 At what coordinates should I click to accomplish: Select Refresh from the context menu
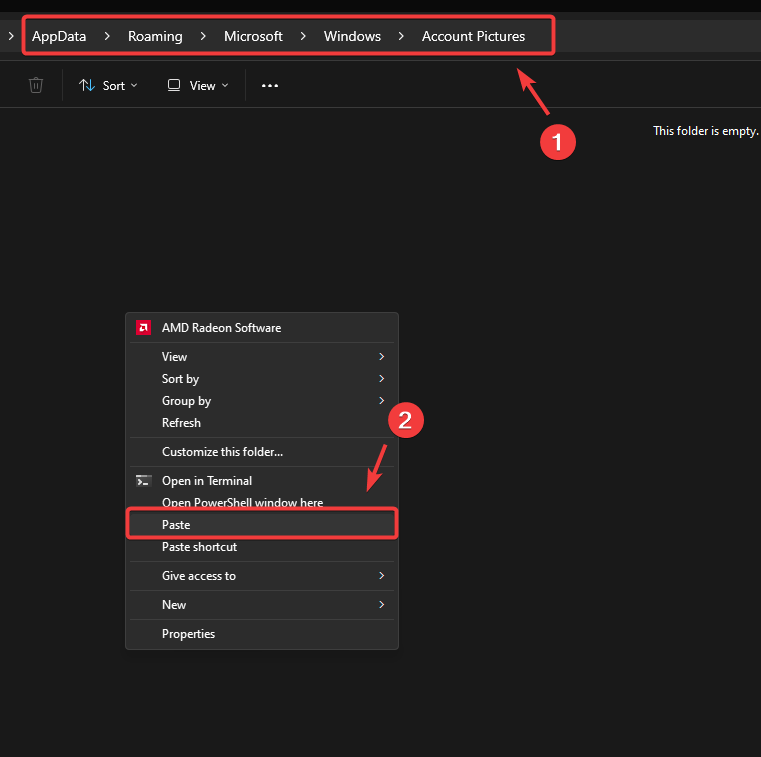[x=182, y=423]
